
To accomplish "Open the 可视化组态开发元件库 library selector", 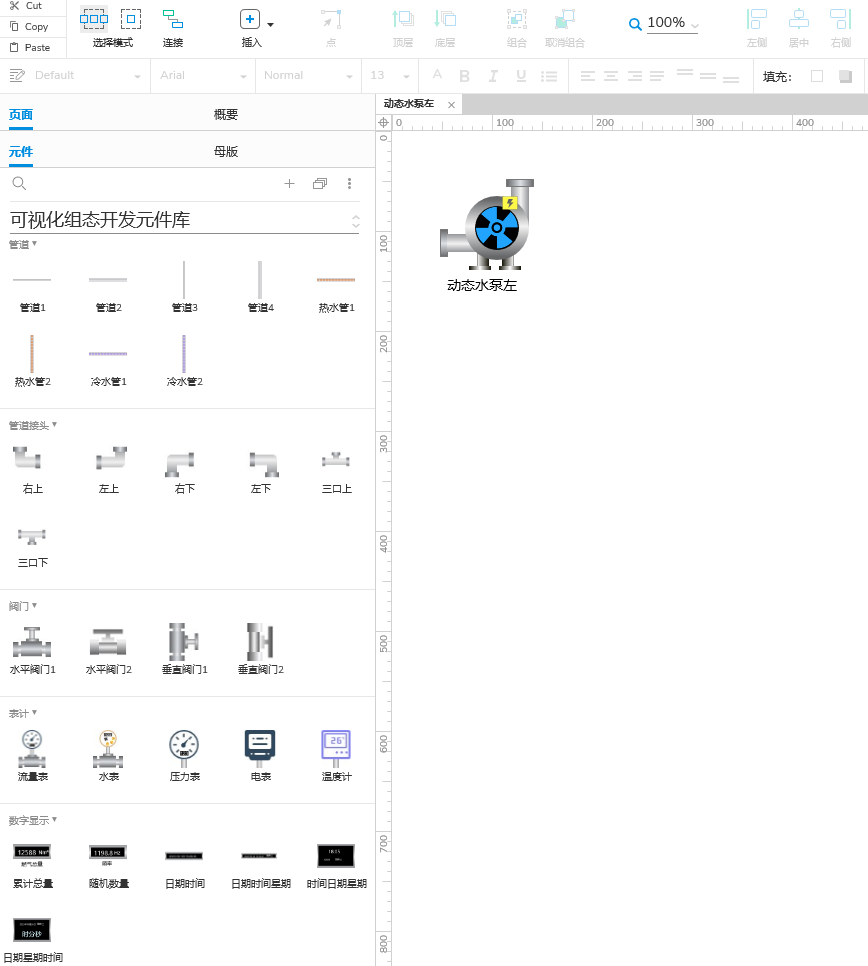I will coord(184,220).
